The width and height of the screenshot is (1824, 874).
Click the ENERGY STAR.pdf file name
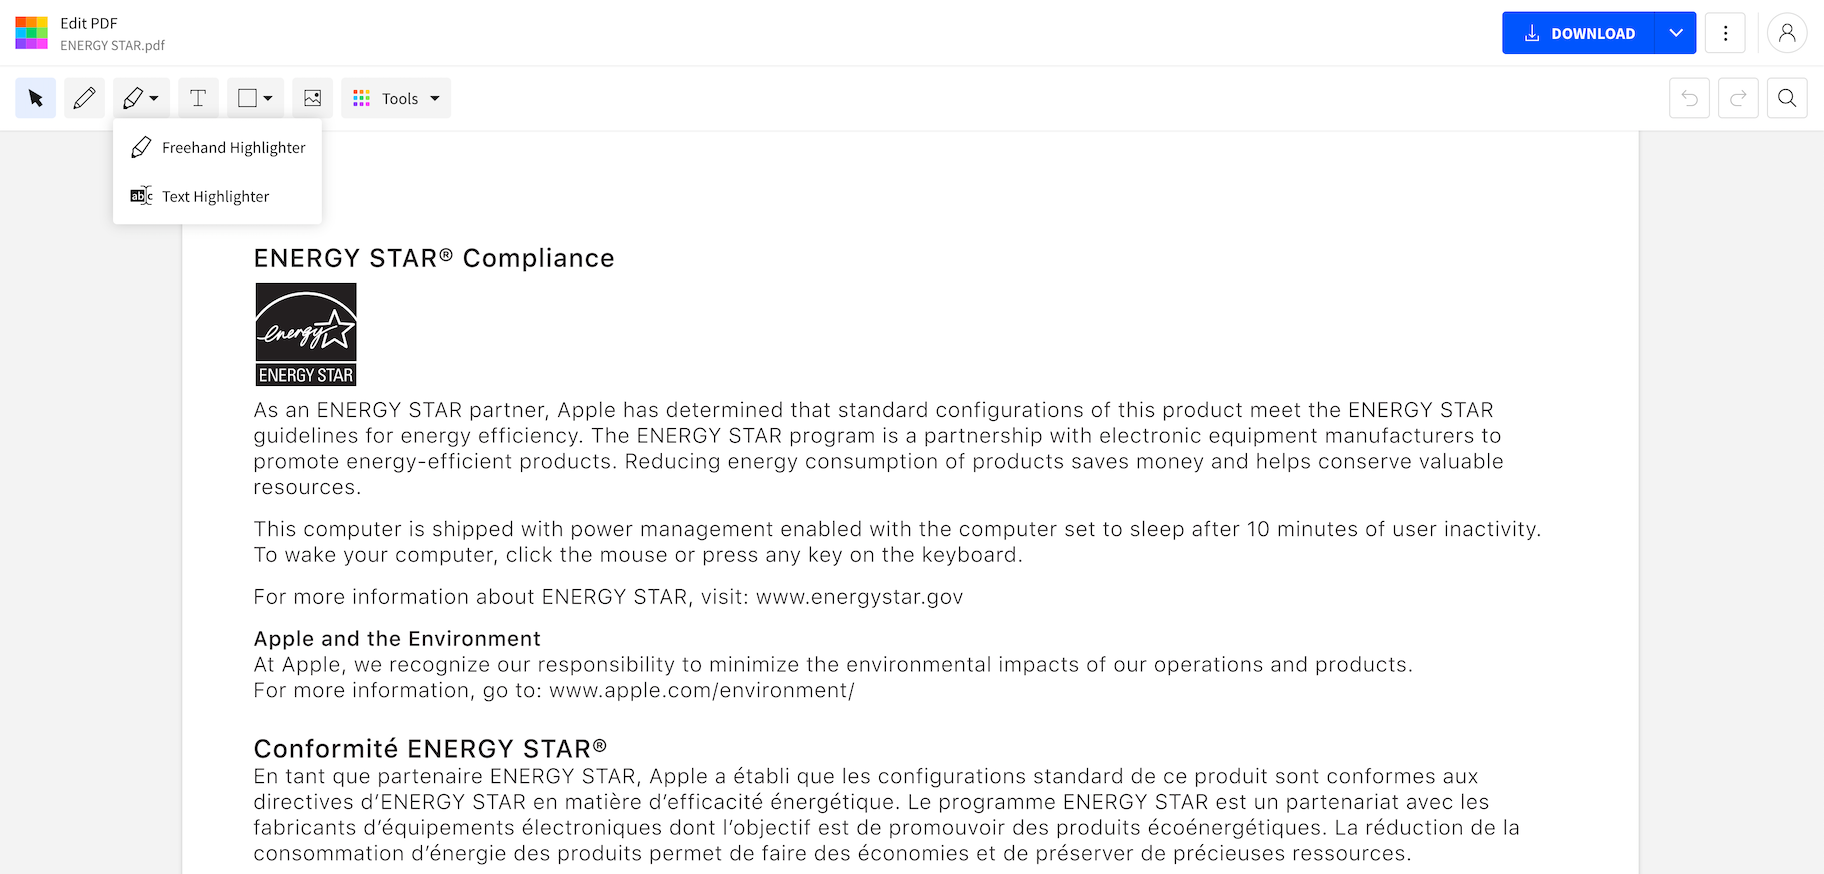[x=112, y=46]
